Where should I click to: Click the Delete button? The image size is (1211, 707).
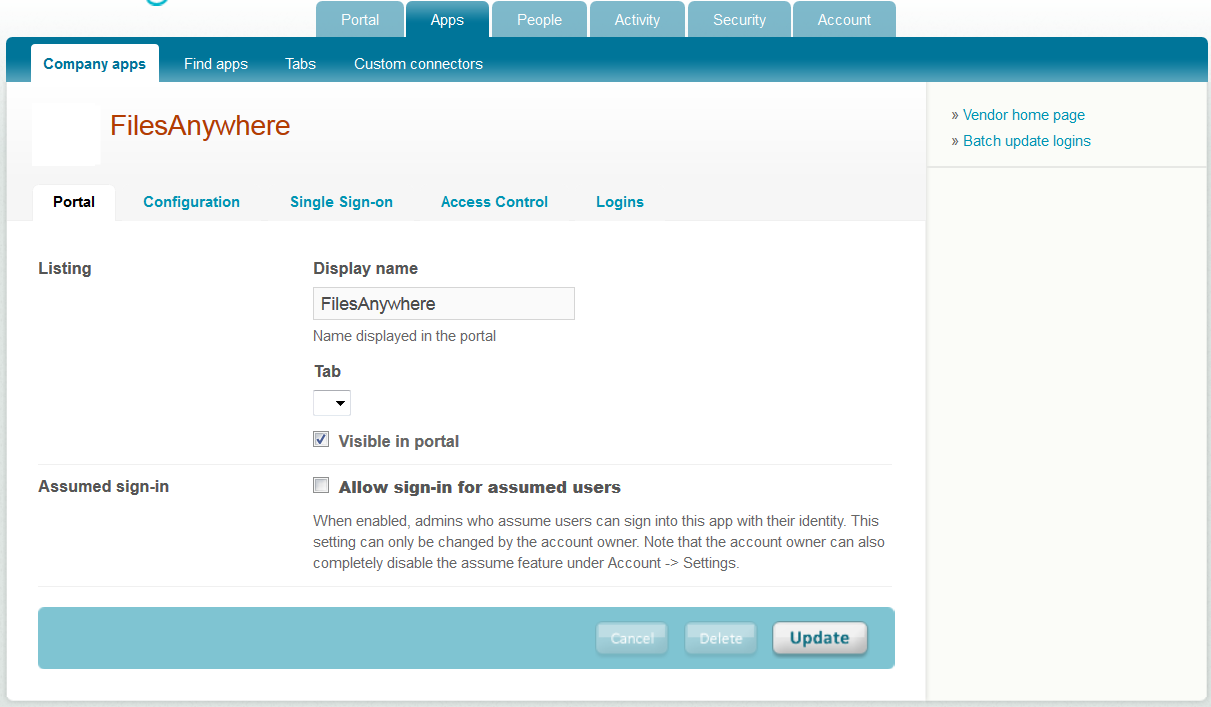[x=721, y=638]
